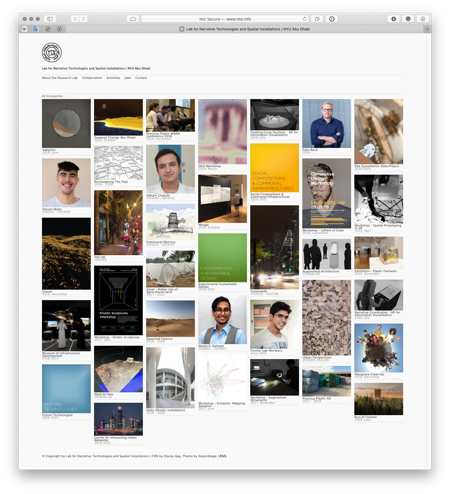Add a new tab with plus button
The width and height of the screenshot is (450, 494).
click(427, 29)
